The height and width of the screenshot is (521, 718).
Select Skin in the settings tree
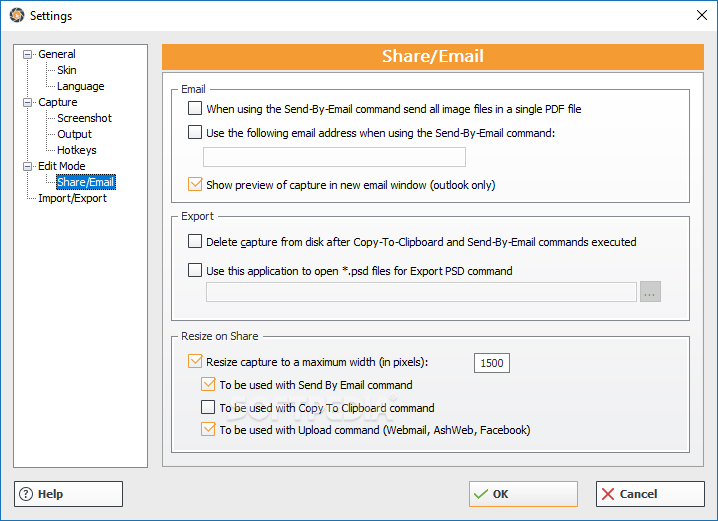click(67, 70)
